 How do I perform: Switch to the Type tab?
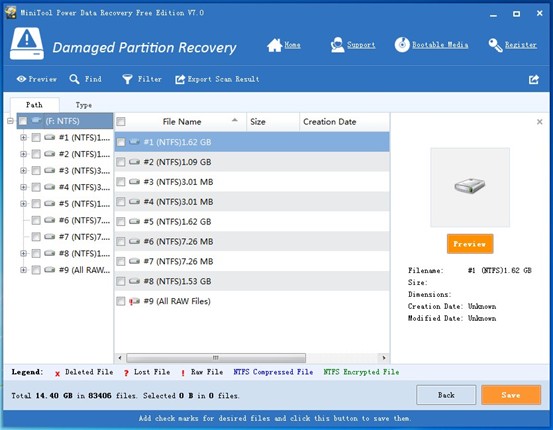click(x=84, y=105)
